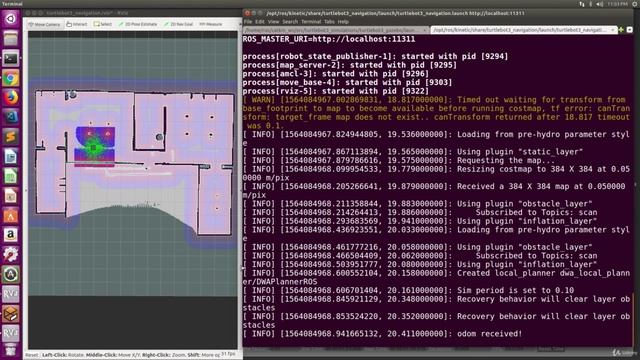This screenshot has width=640, height=360.
Task: Open Ubuntu Dash search from launcher
Action: coord(11,19)
